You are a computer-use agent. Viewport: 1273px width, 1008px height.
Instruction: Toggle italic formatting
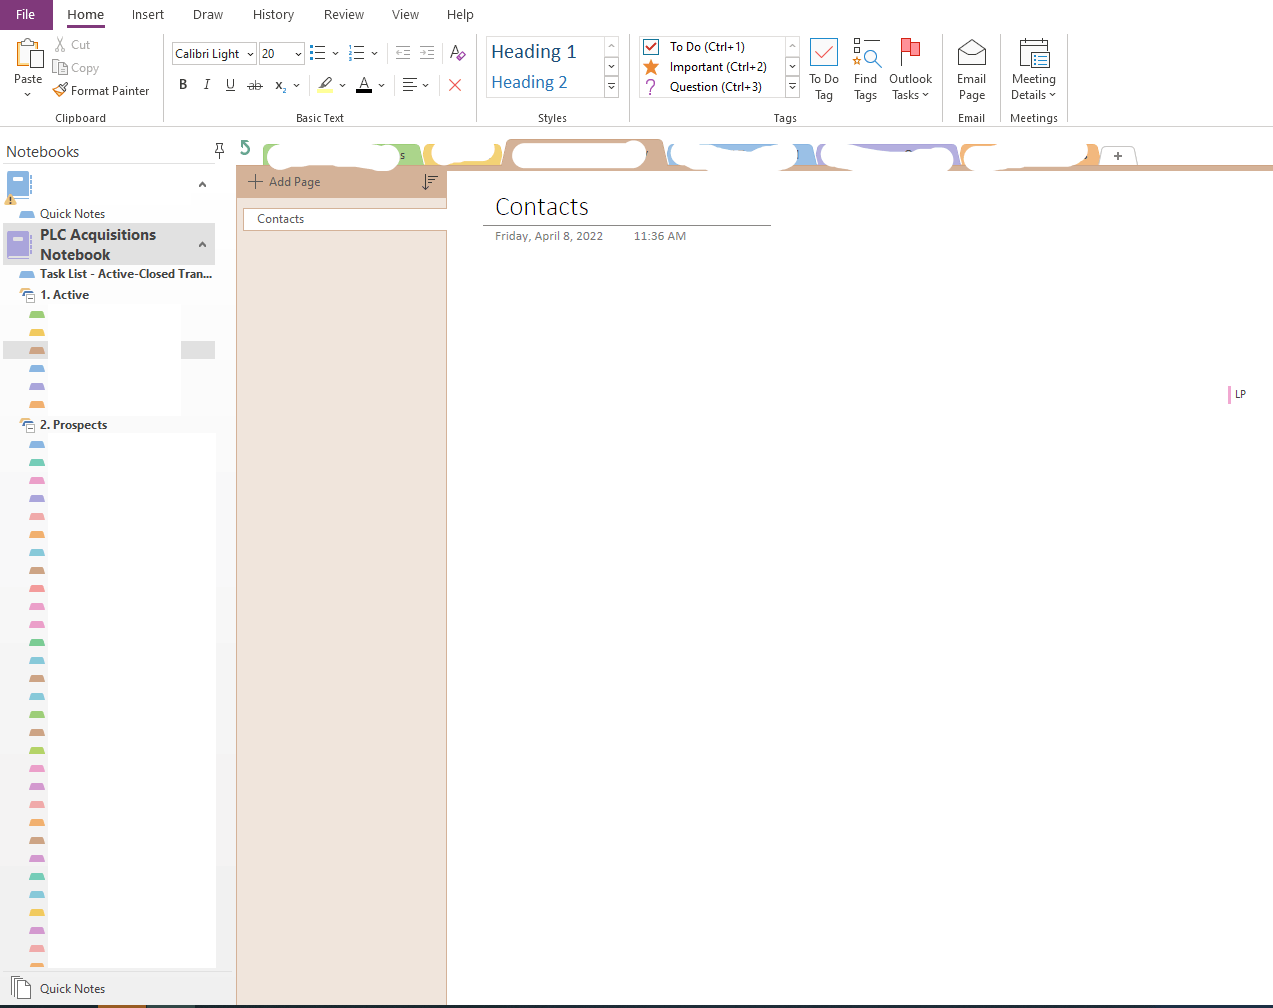[206, 85]
